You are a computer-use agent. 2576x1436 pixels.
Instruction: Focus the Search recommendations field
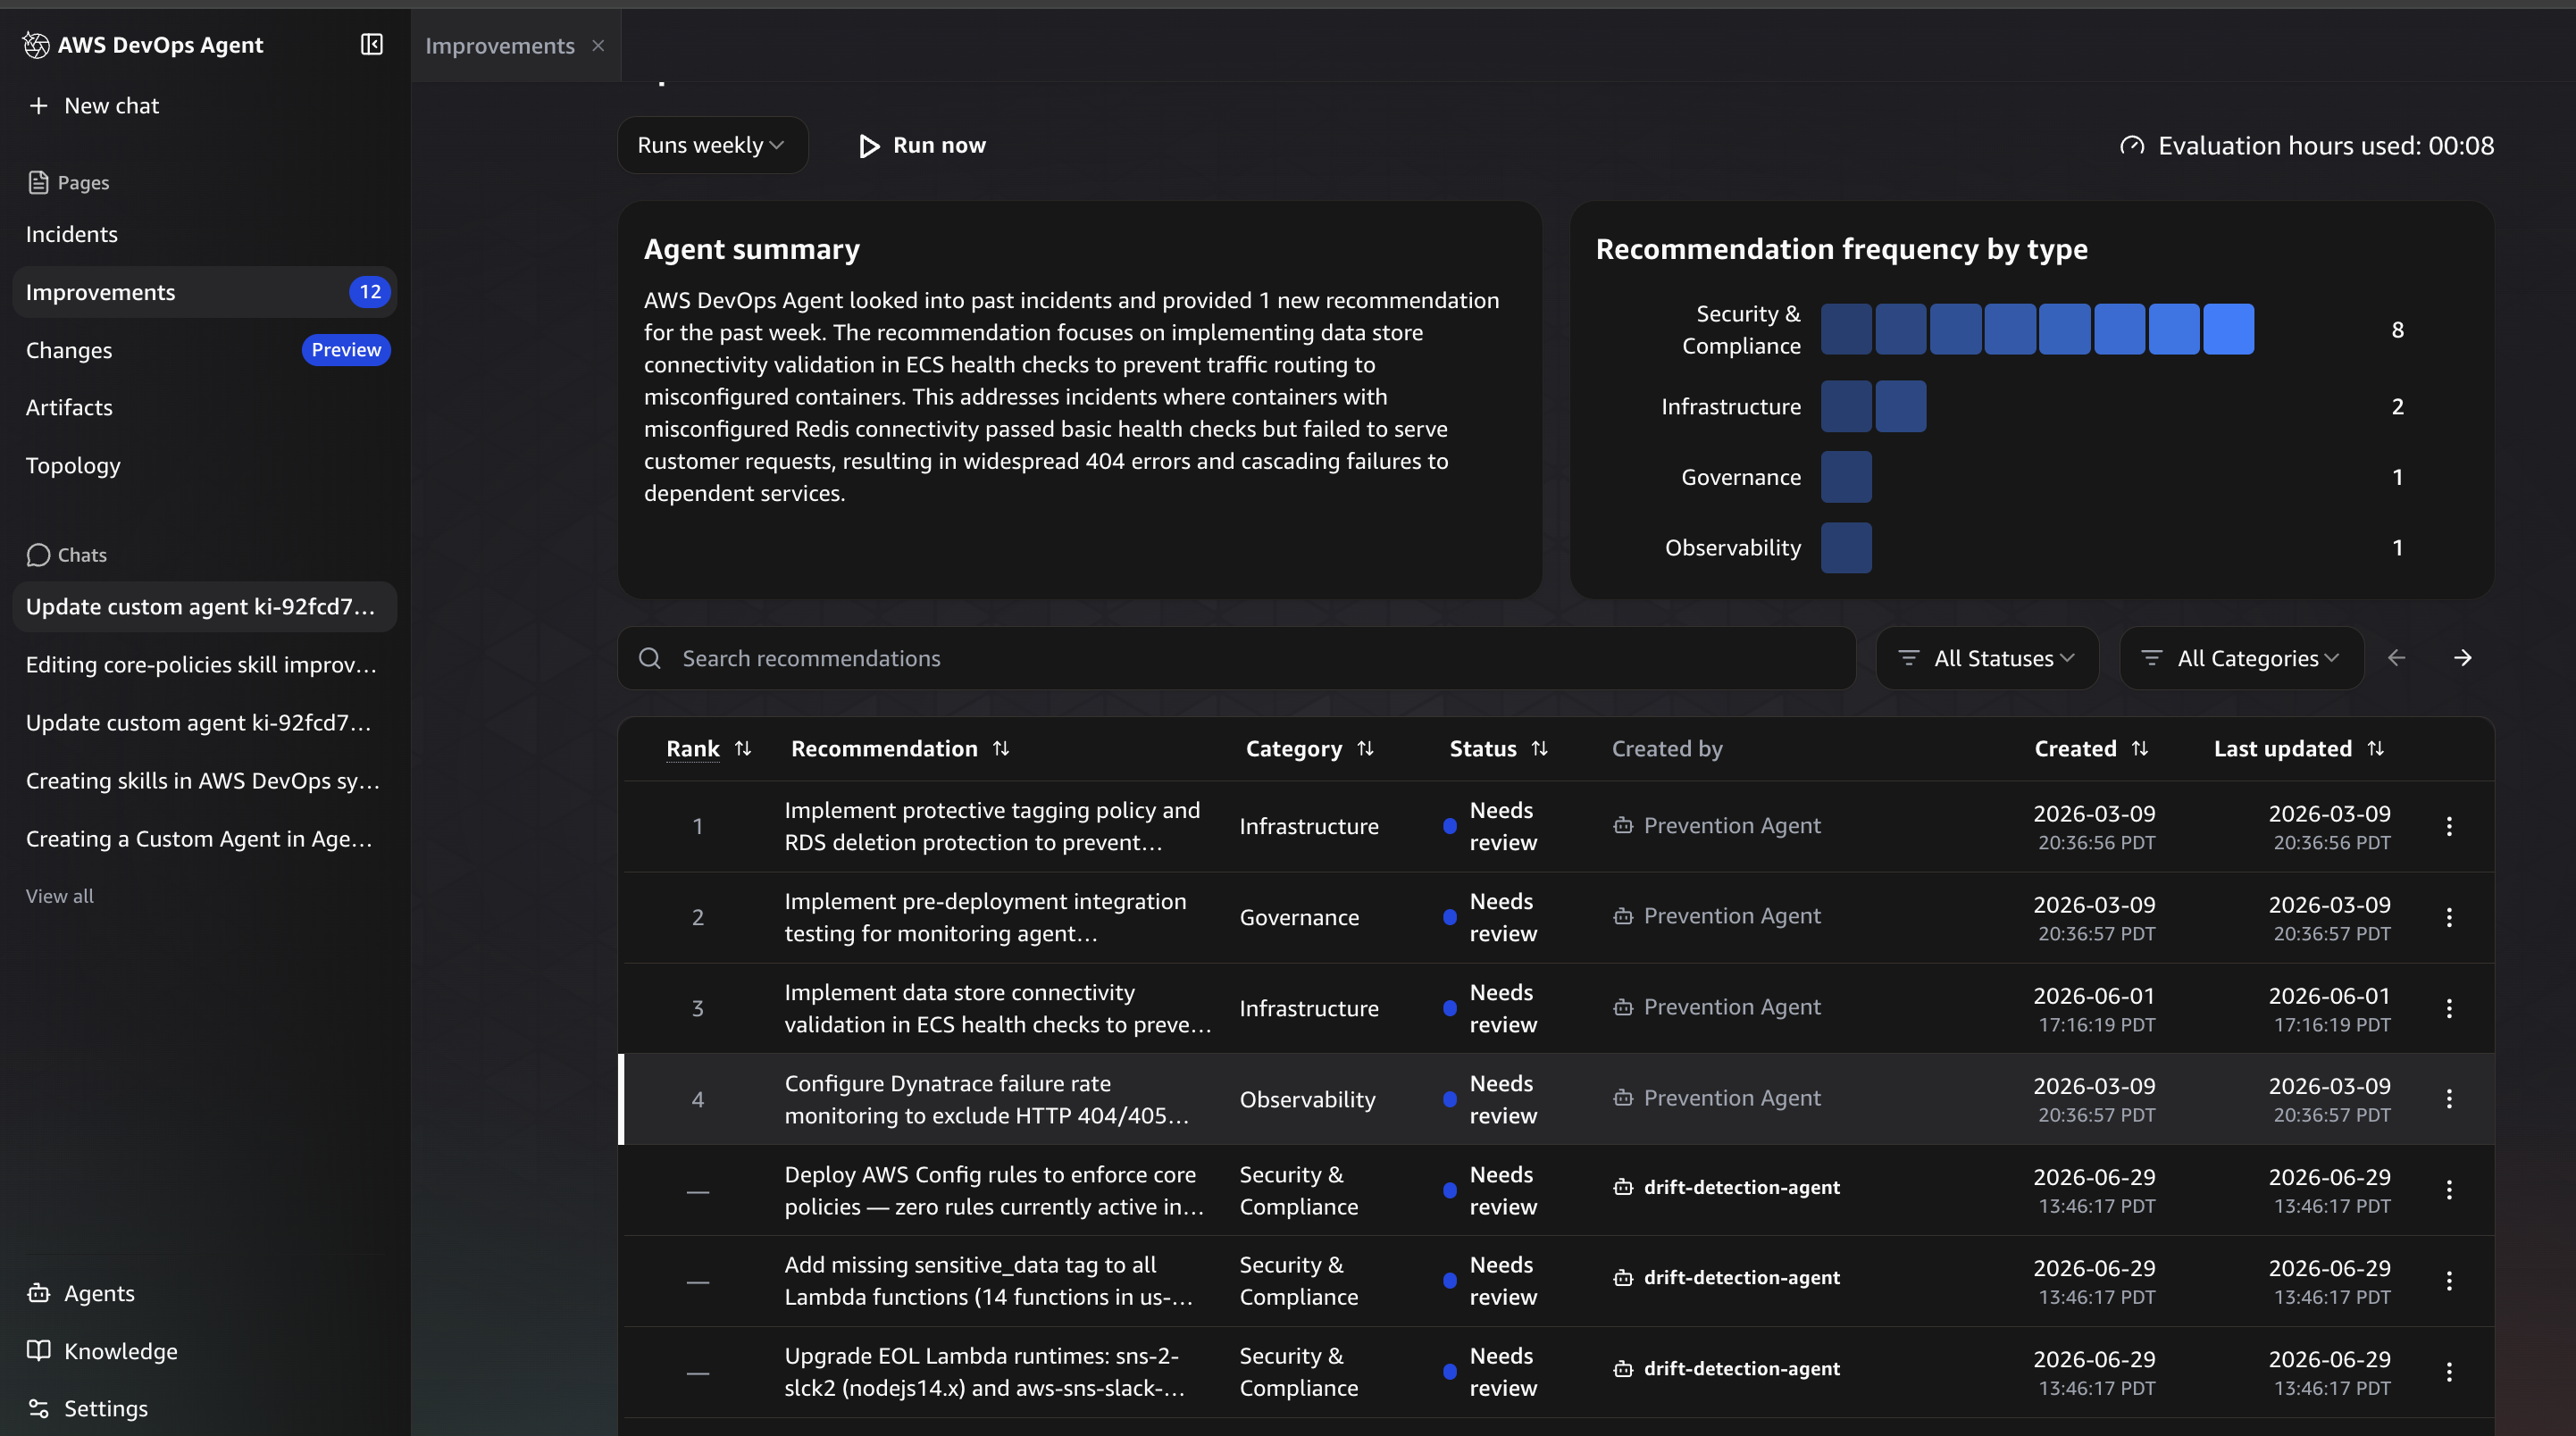click(x=1237, y=658)
